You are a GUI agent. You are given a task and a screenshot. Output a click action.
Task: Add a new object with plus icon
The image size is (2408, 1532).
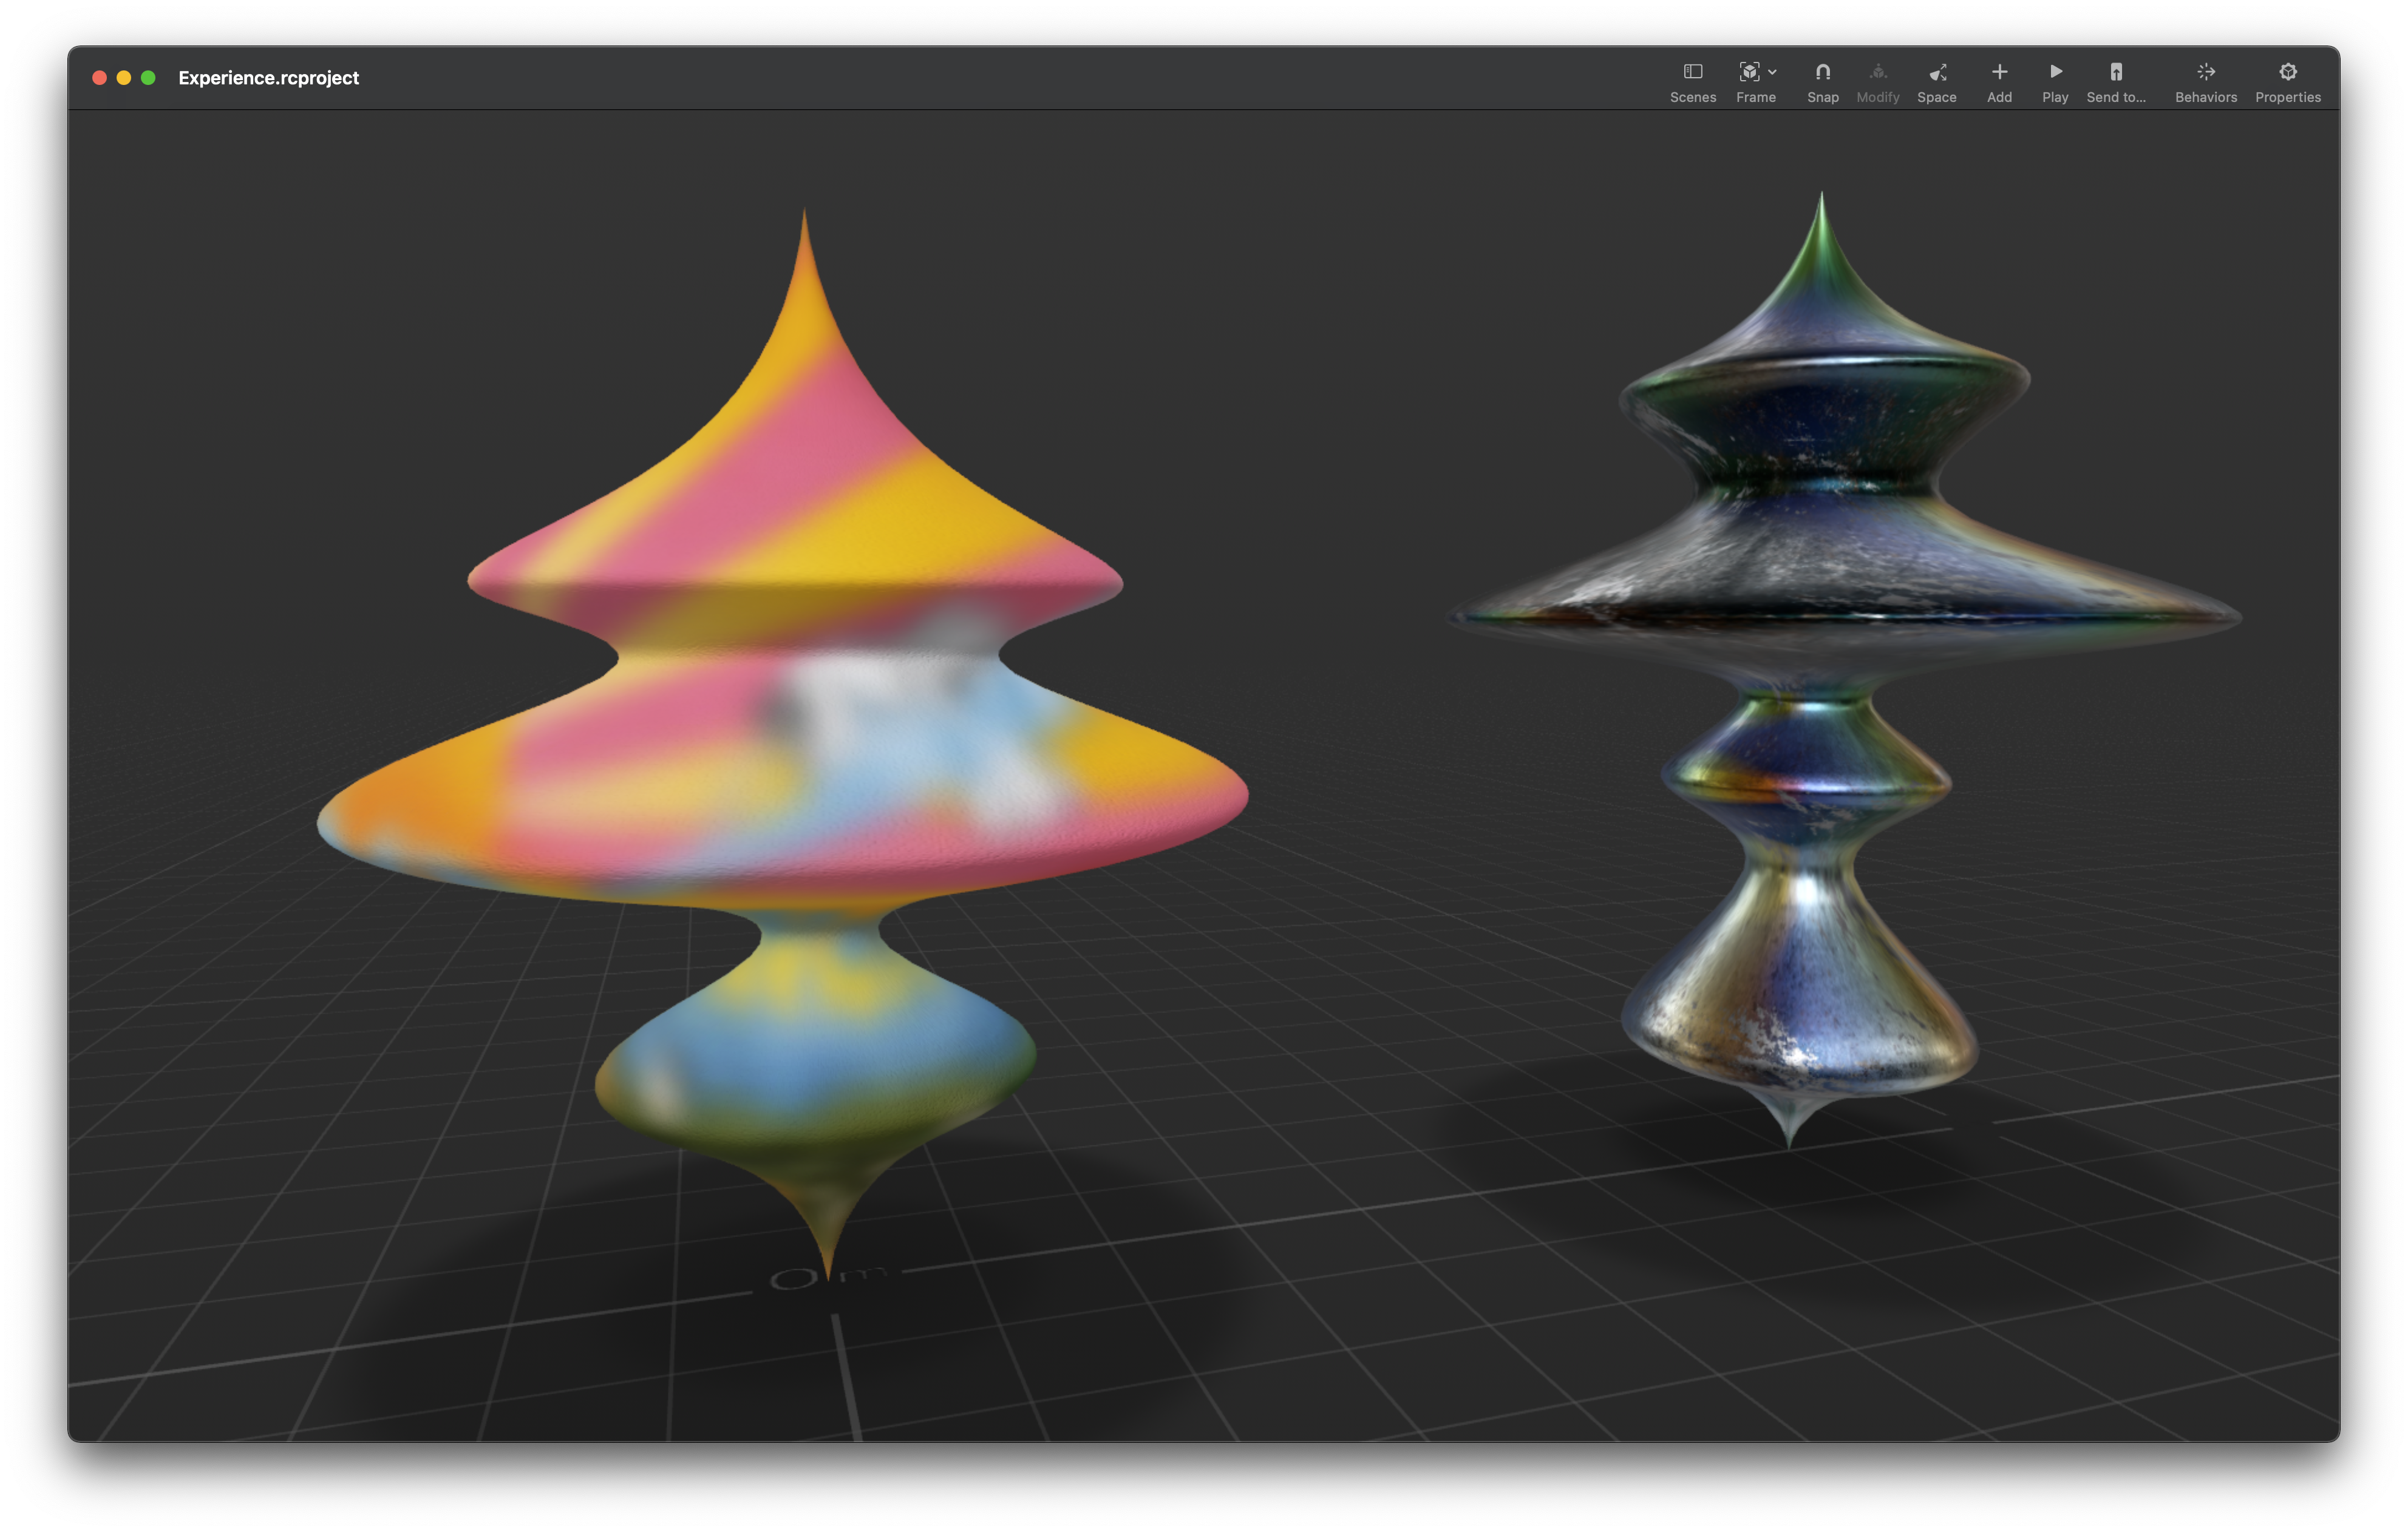coord(1999,82)
